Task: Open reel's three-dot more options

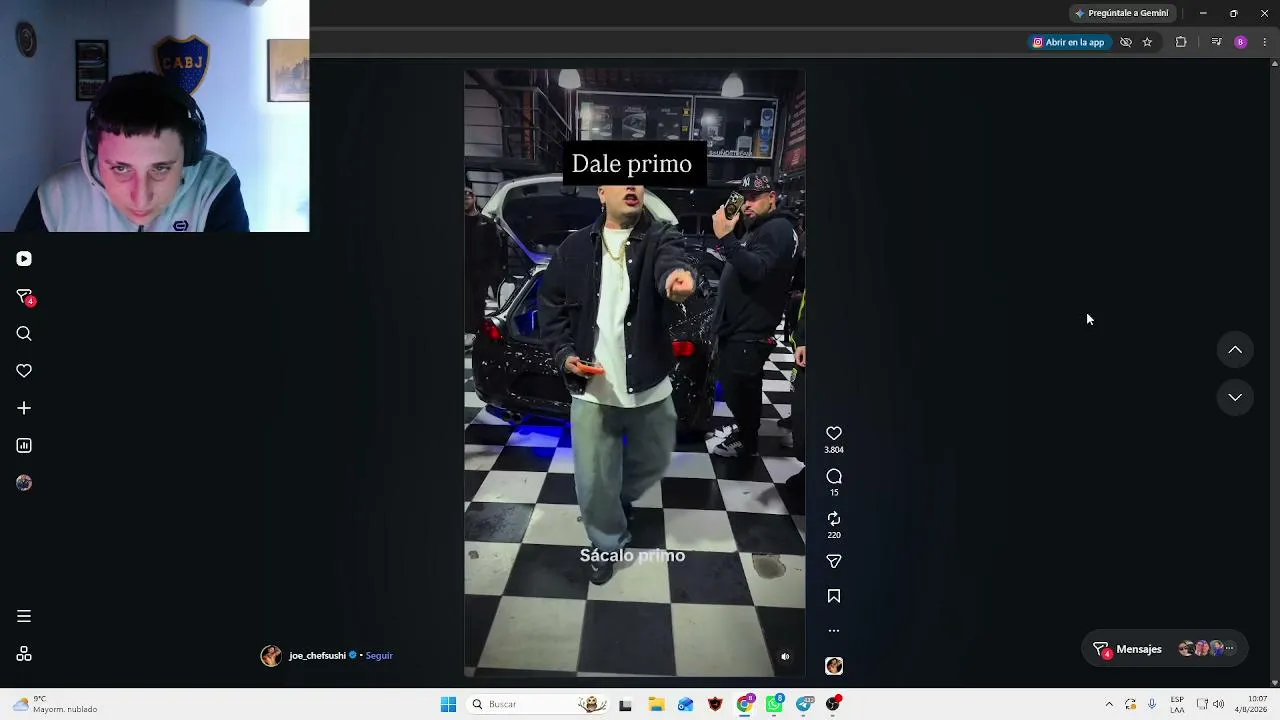Action: [834, 631]
